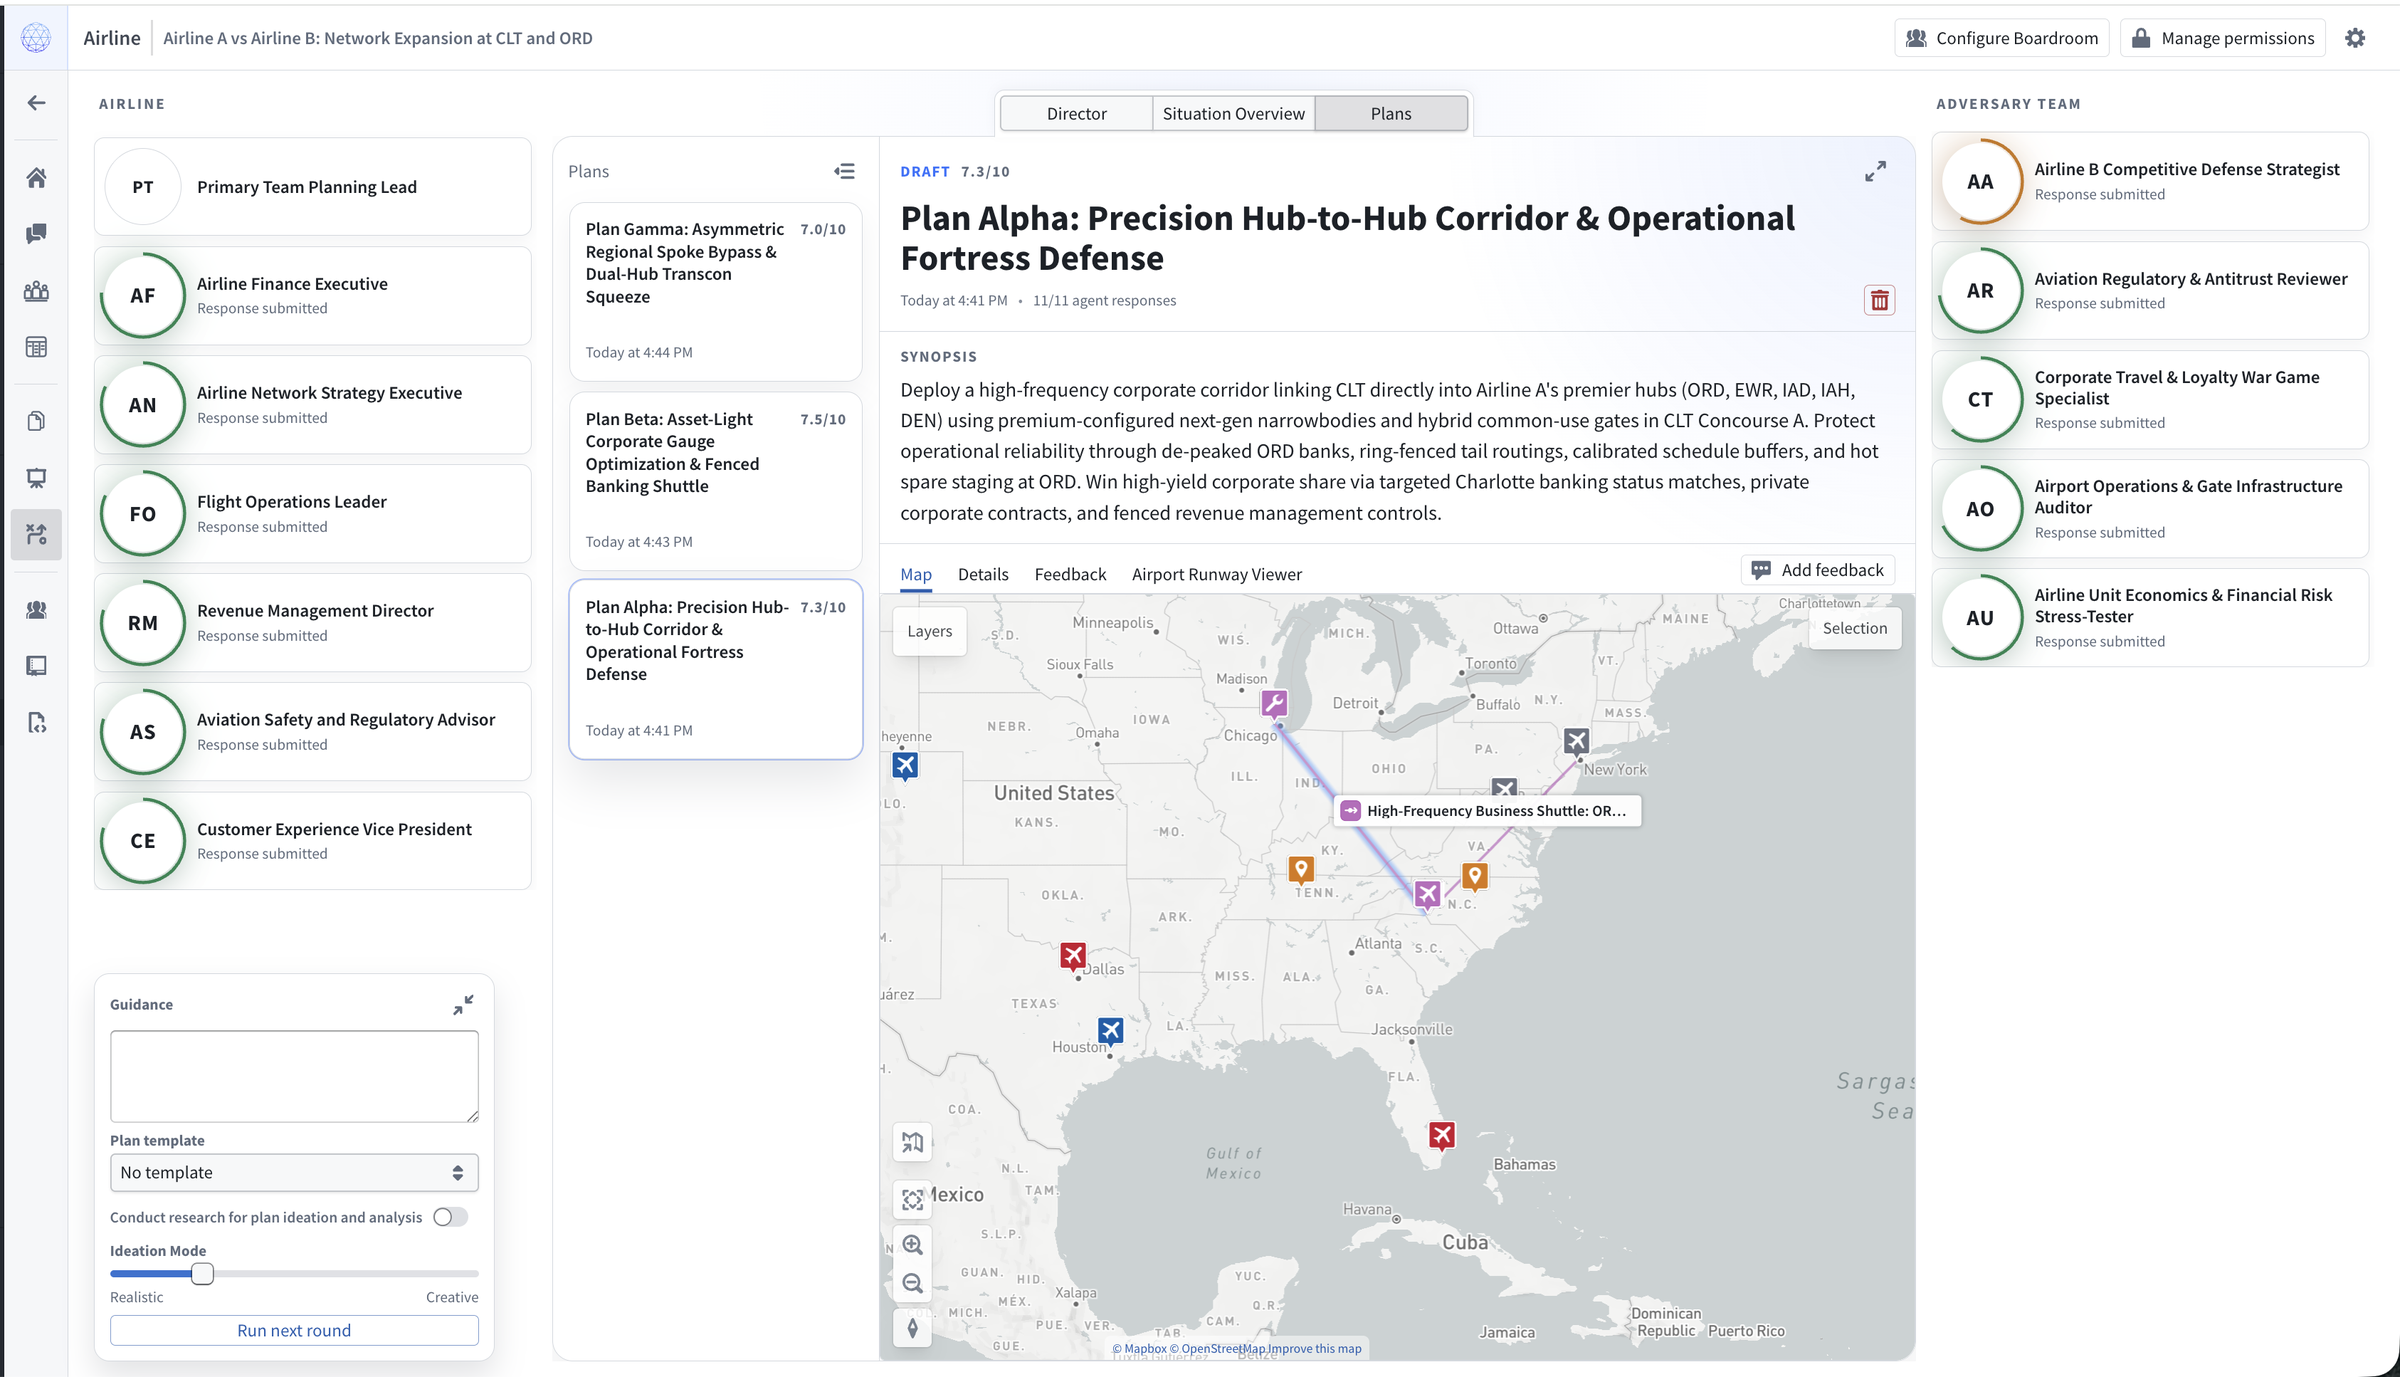
Task: Select the Plan Gamma card
Action: point(715,291)
